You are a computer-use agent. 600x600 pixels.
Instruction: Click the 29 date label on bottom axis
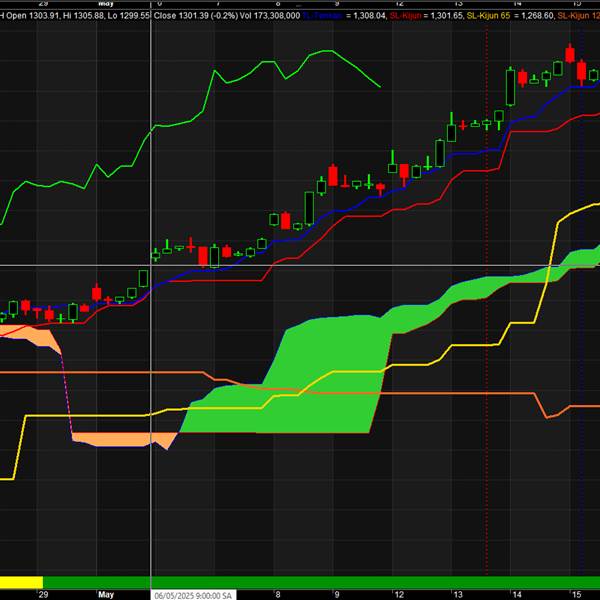click(x=43, y=595)
